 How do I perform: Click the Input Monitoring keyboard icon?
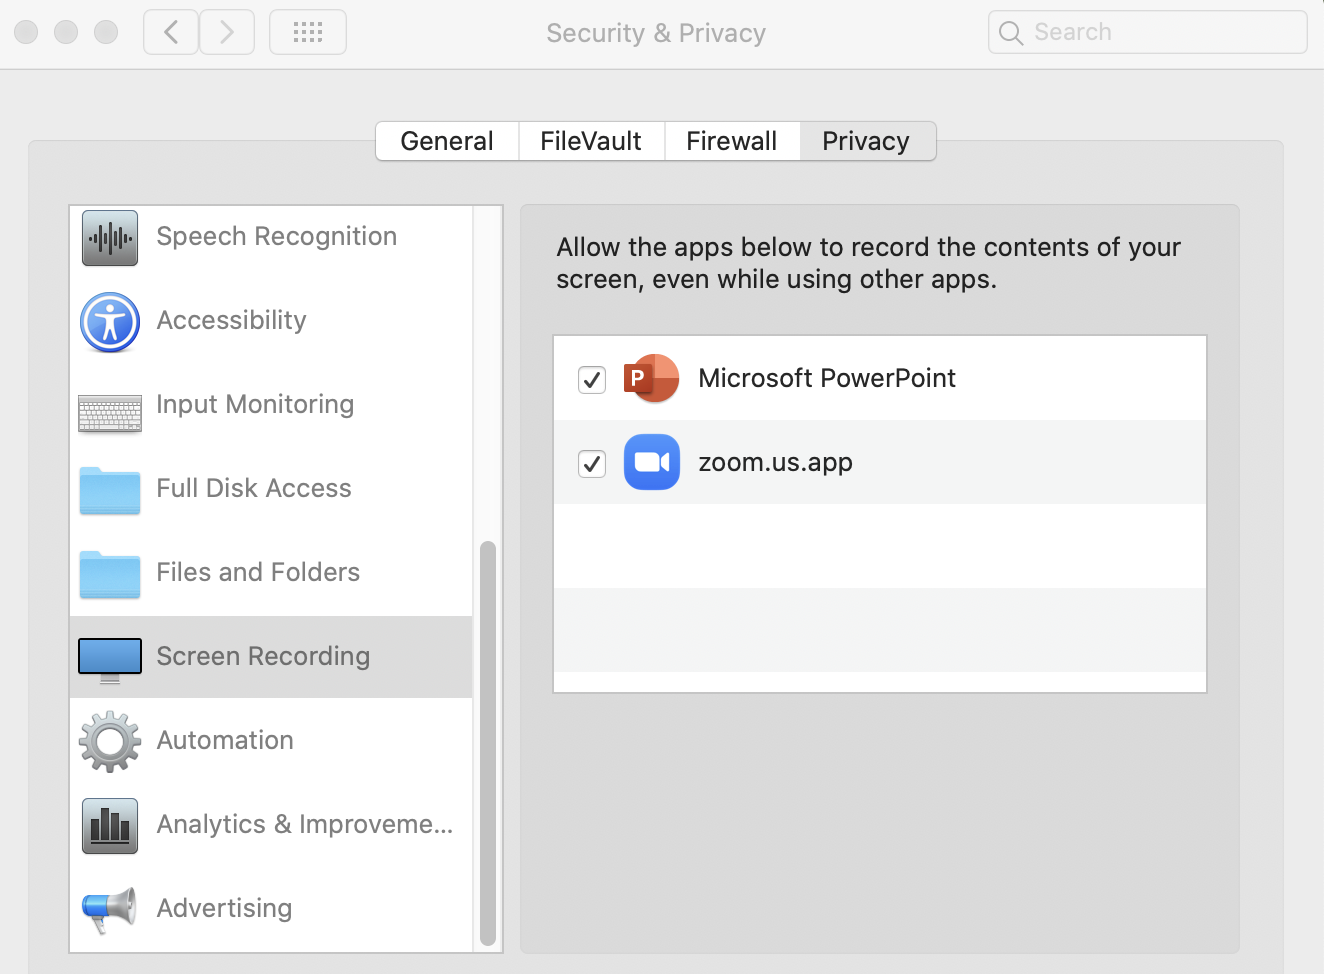pos(110,413)
